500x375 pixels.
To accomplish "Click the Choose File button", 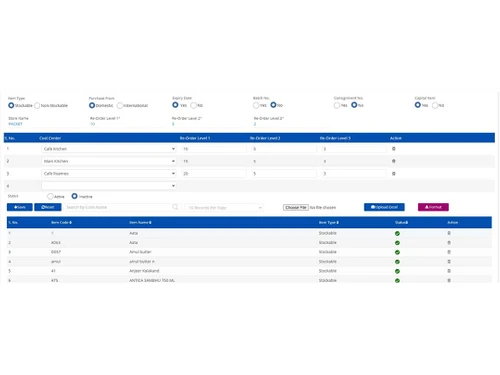I will click(296, 207).
